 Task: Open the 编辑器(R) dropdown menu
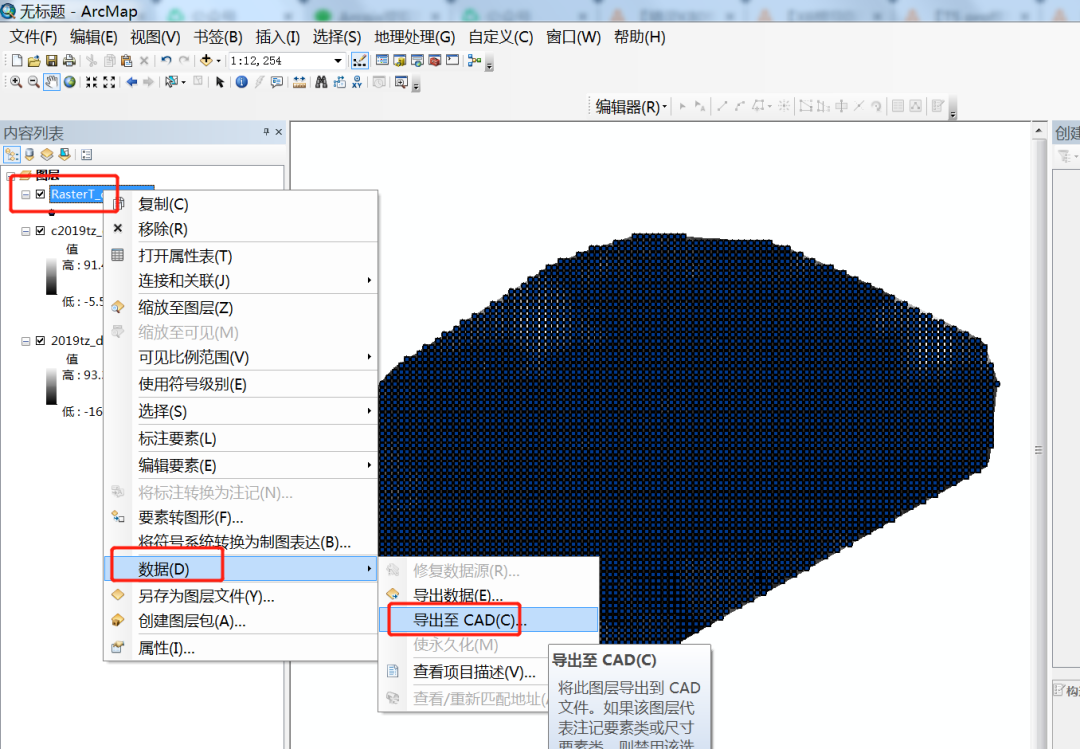[632, 106]
